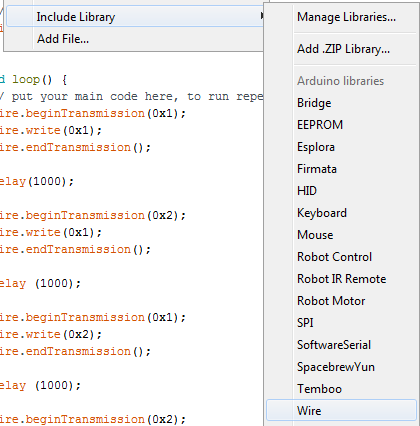Include the Temboo library
The height and width of the screenshot is (426, 420).
click(342, 389)
